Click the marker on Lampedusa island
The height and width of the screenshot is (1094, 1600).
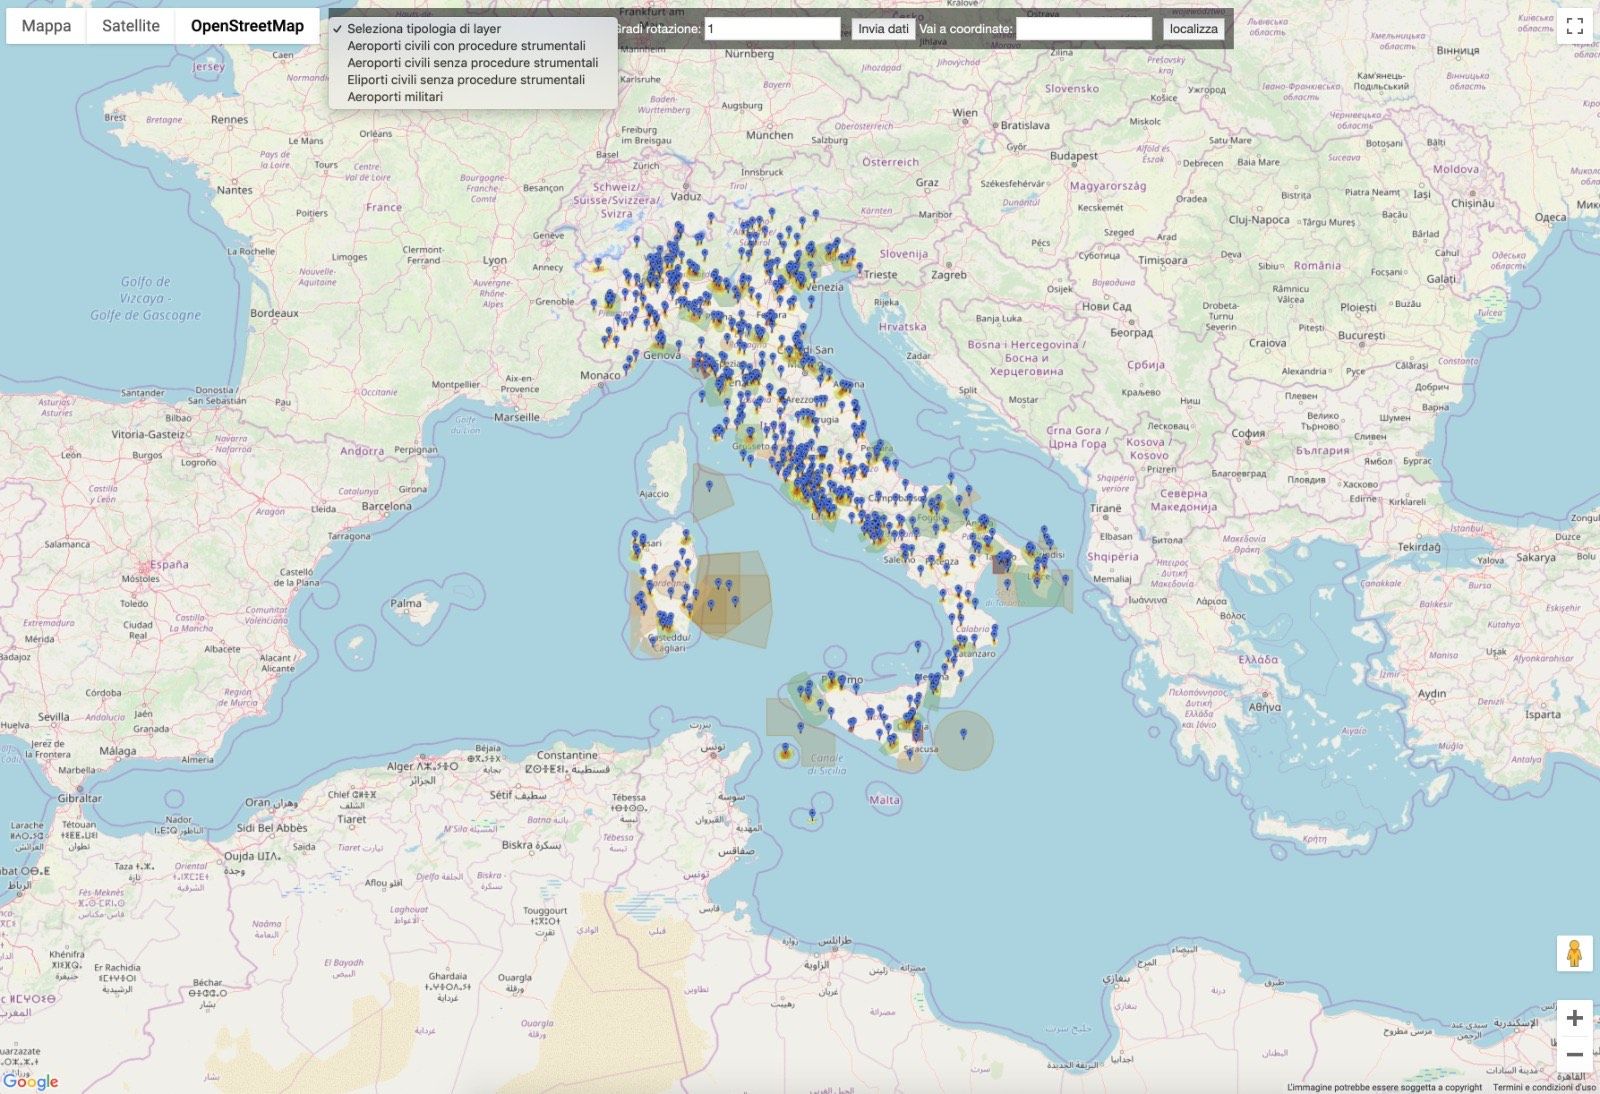pyautogui.click(x=812, y=813)
